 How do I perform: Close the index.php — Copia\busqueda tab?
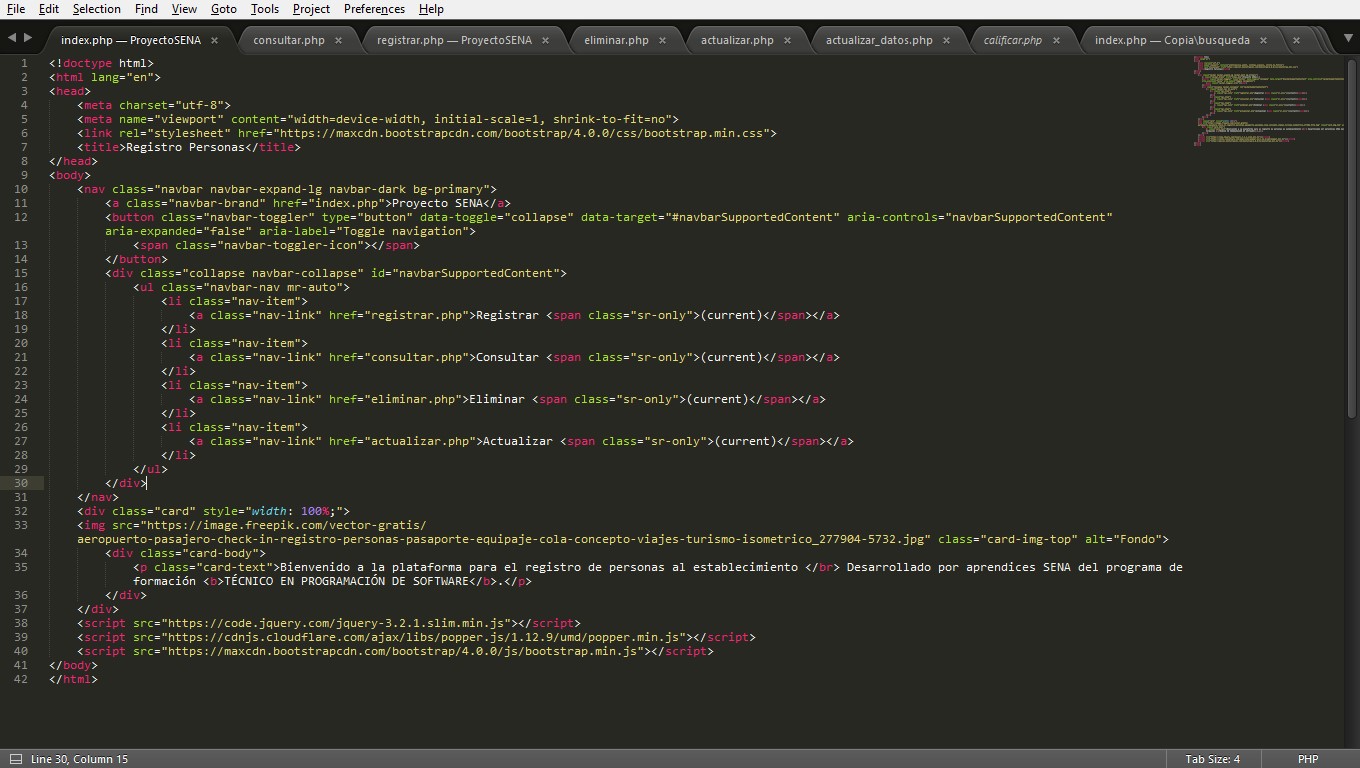[1263, 40]
